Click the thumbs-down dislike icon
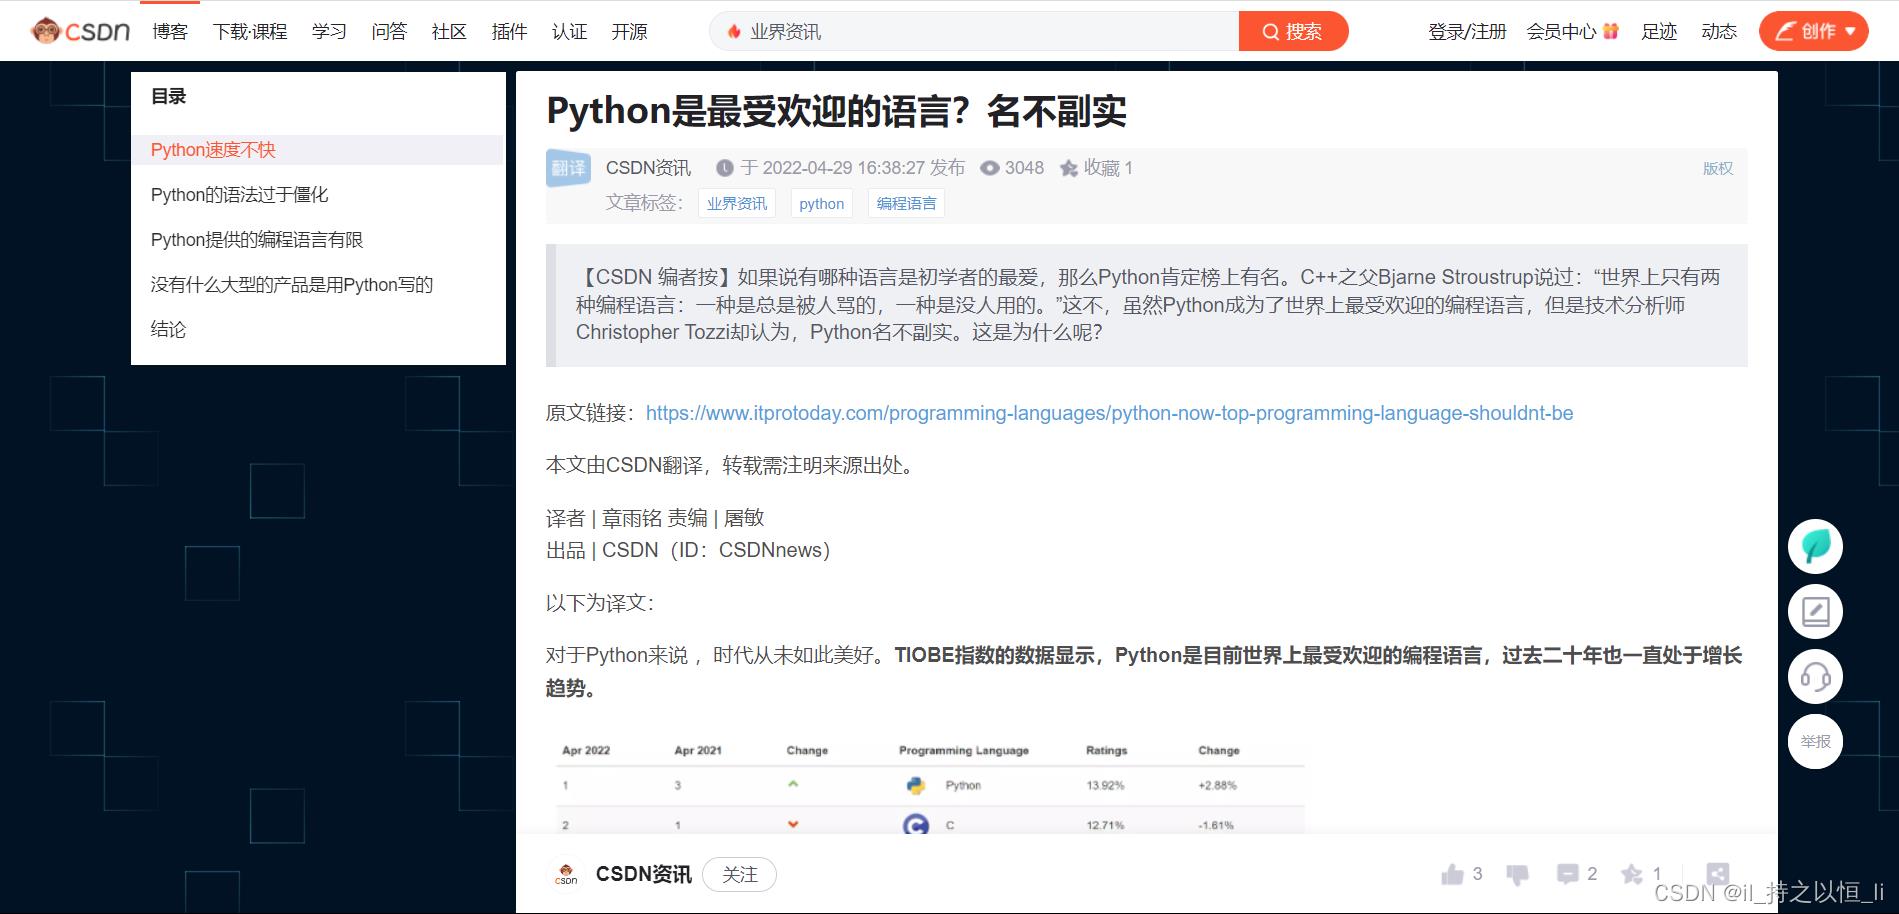1899x914 pixels. tap(1517, 875)
